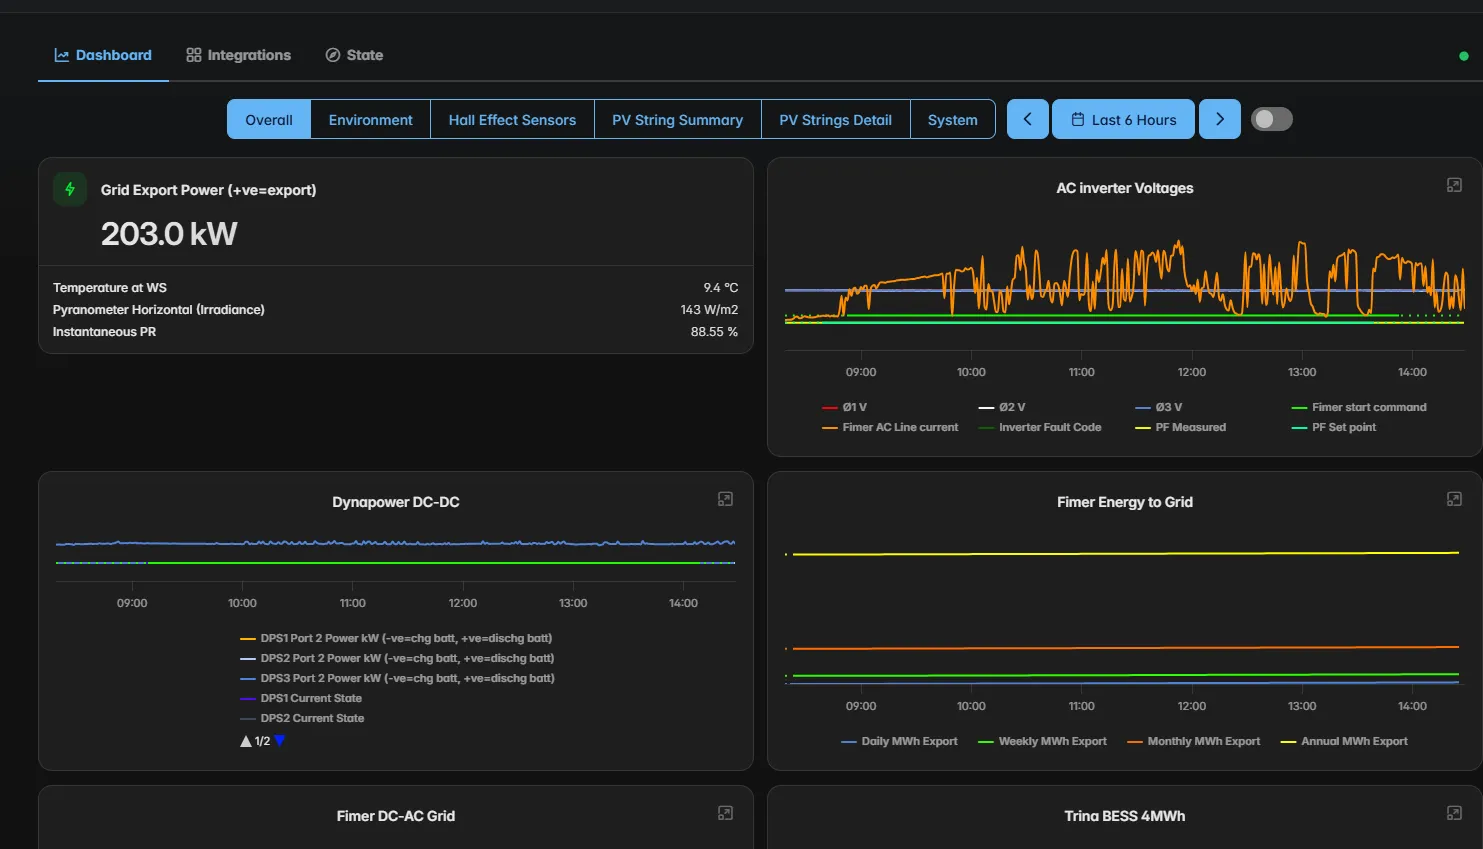The image size is (1483, 849).
Task: Show previous Dynapower legend page arrow
Action: (246, 741)
